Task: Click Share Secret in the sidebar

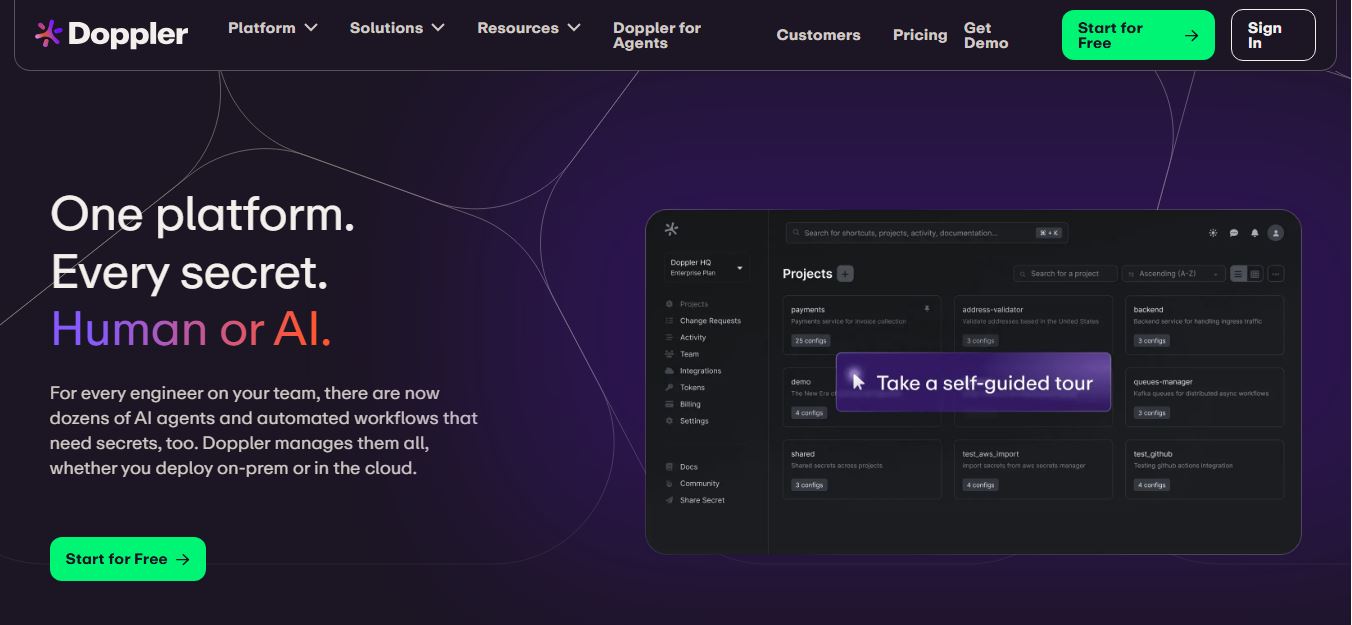Action: coord(695,500)
